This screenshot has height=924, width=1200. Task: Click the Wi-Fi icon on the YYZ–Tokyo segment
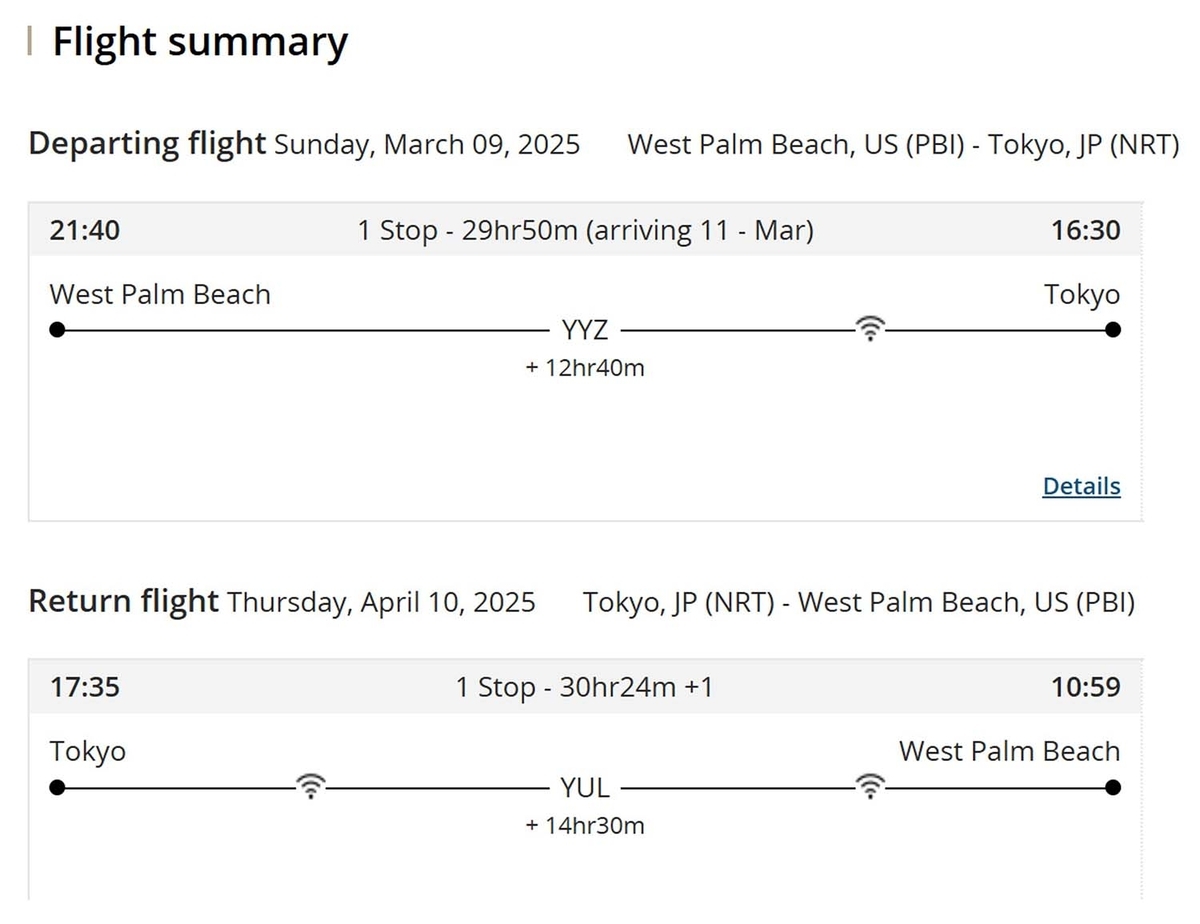(x=871, y=329)
